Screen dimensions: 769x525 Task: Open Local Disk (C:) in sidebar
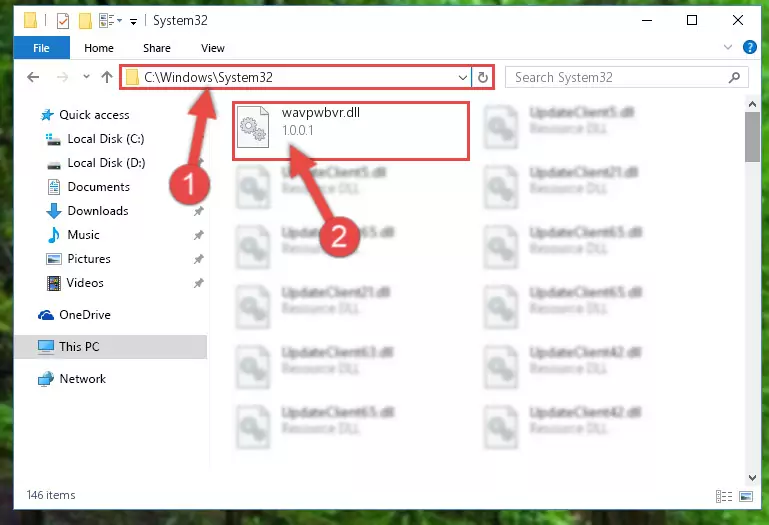(x=105, y=139)
